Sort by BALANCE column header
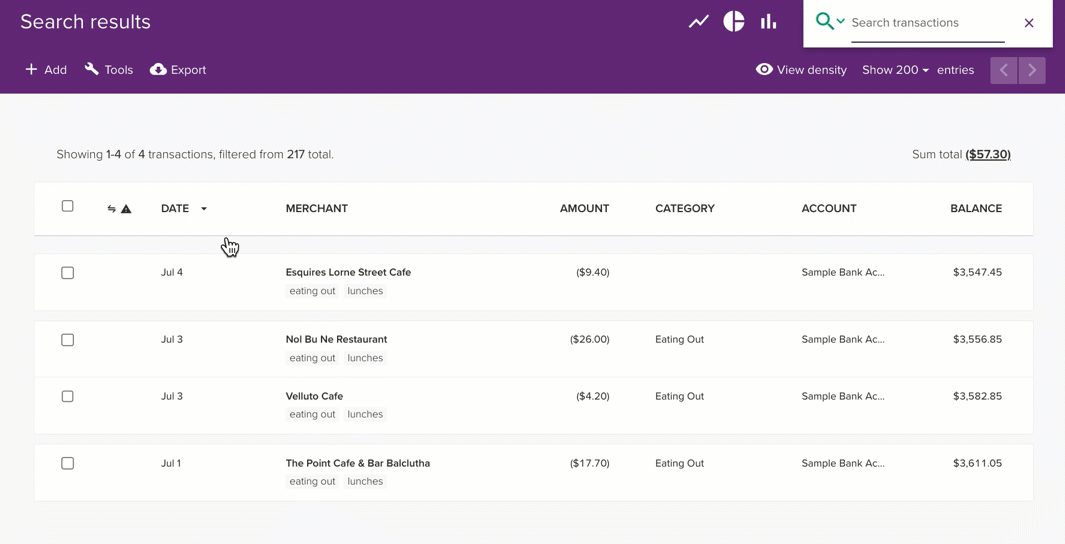The height and width of the screenshot is (544, 1065). coord(976,208)
